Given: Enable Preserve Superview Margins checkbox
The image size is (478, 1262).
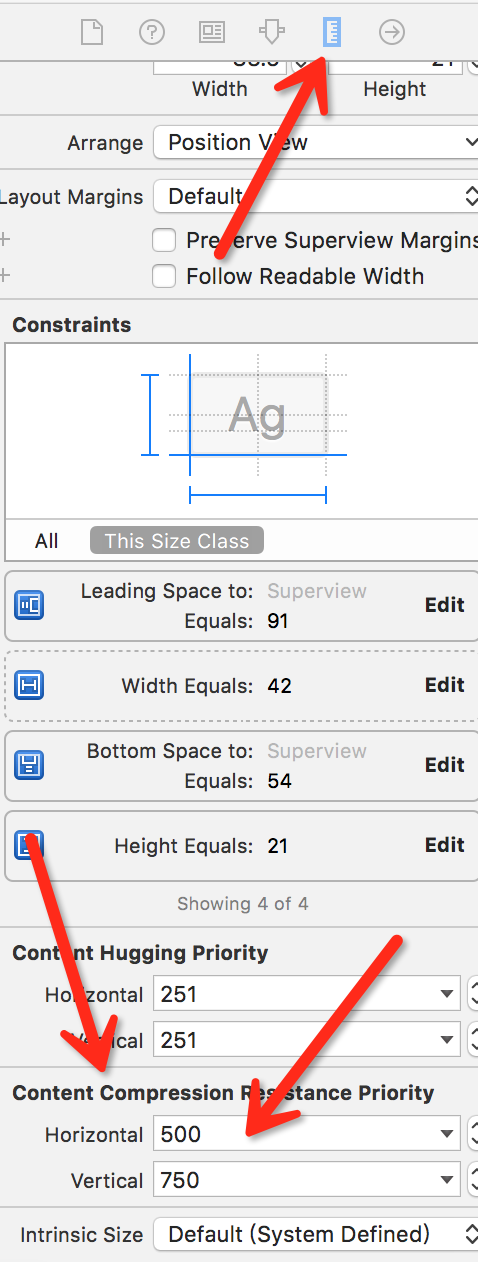Looking at the screenshot, I should pos(164,241).
